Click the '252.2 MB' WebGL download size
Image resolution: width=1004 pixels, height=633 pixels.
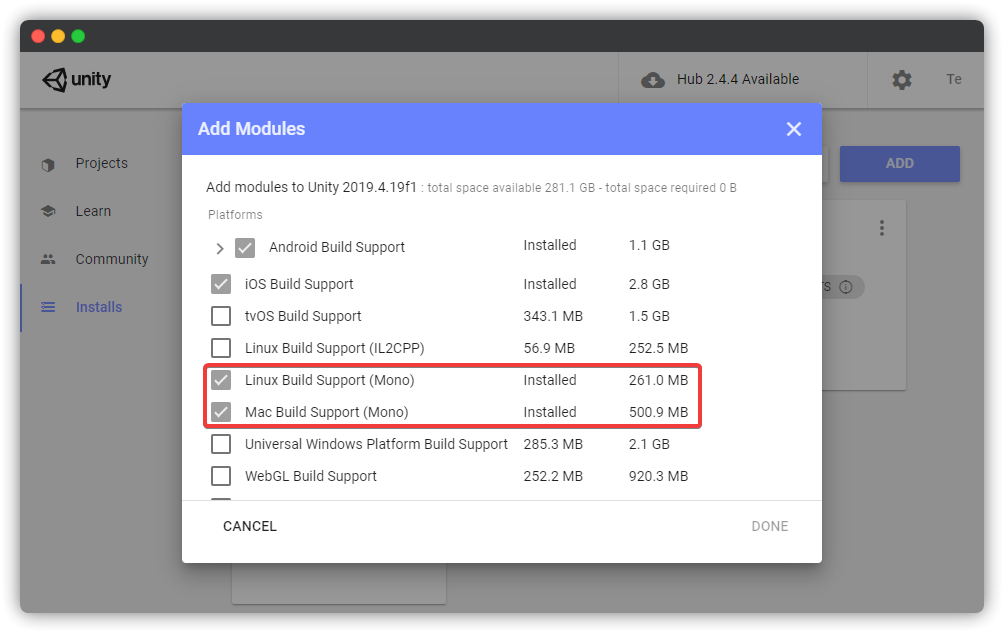click(x=553, y=476)
